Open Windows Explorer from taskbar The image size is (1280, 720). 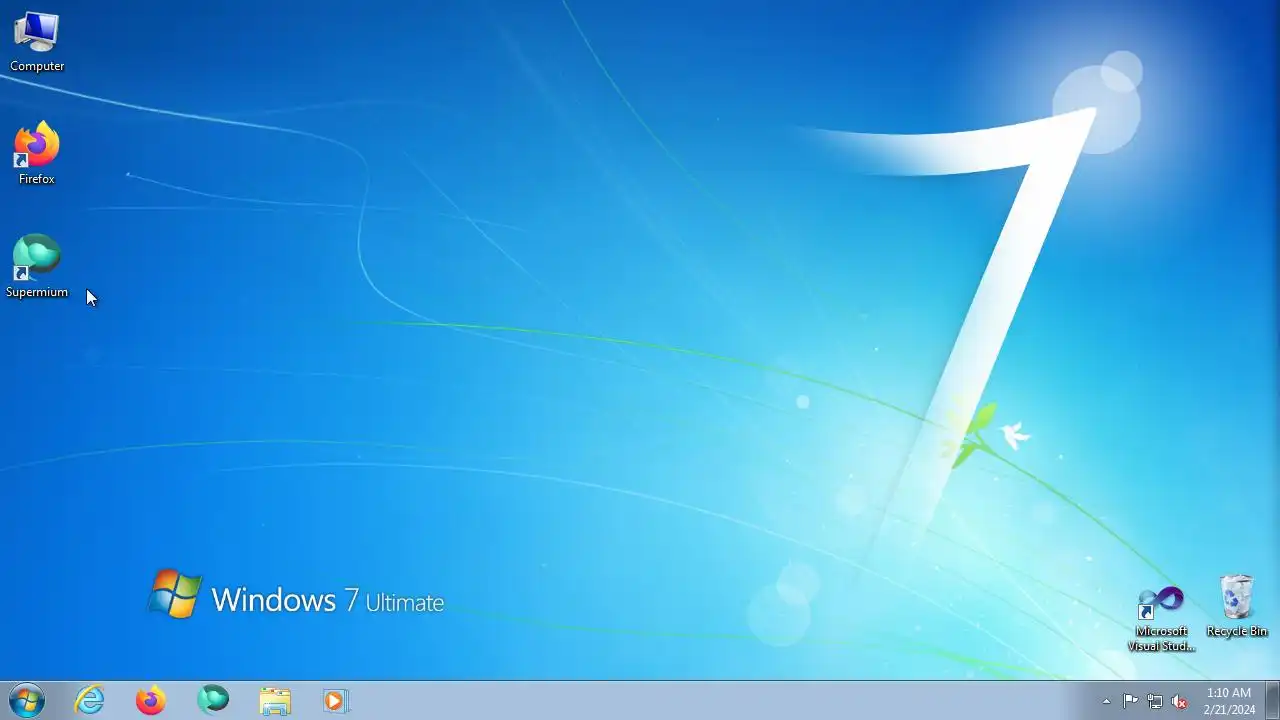point(275,701)
